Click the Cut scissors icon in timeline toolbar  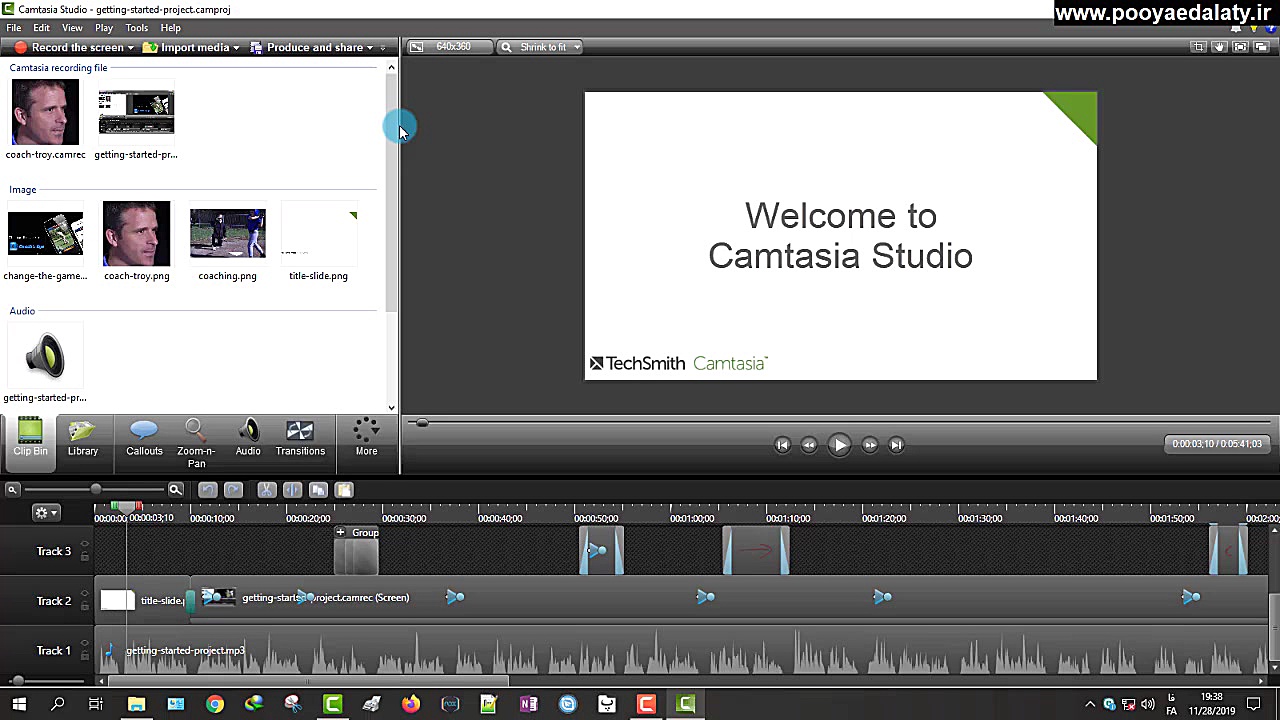click(266, 490)
